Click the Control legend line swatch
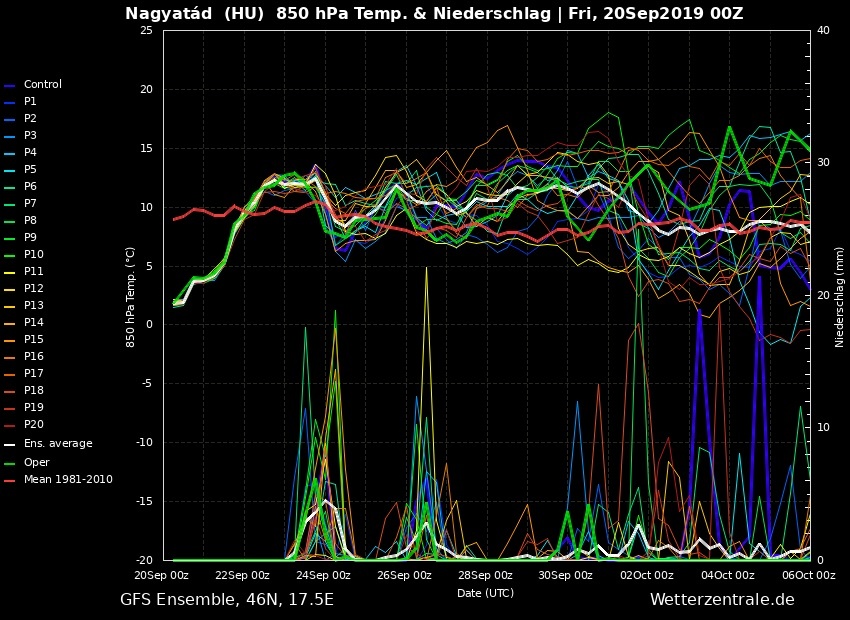Screen dimensions: 850x620 pyautogui.click(x=9, y=85)
